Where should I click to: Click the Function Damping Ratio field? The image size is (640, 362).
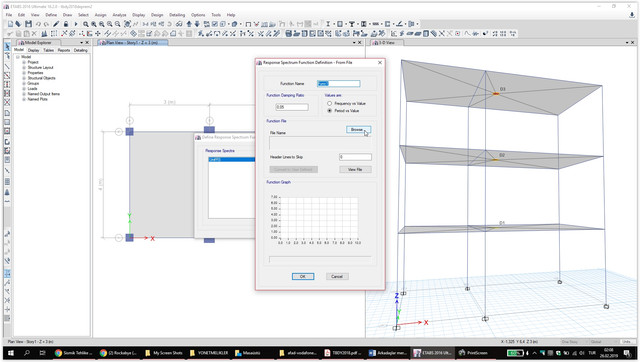pos(291,107)
